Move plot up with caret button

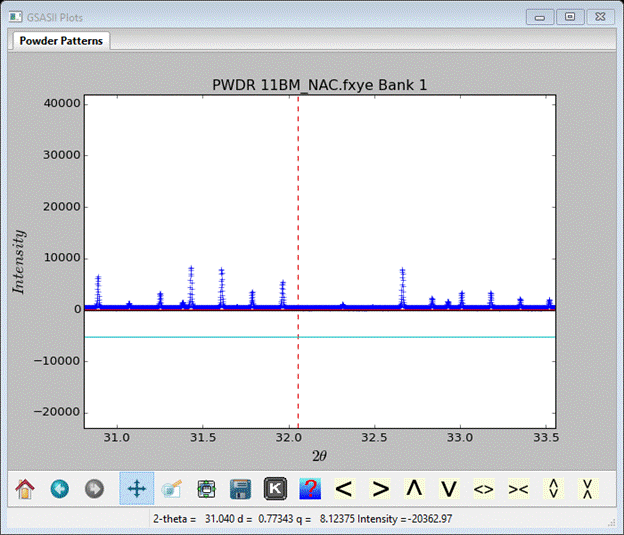pyautogui.click(x=414, y=488)
